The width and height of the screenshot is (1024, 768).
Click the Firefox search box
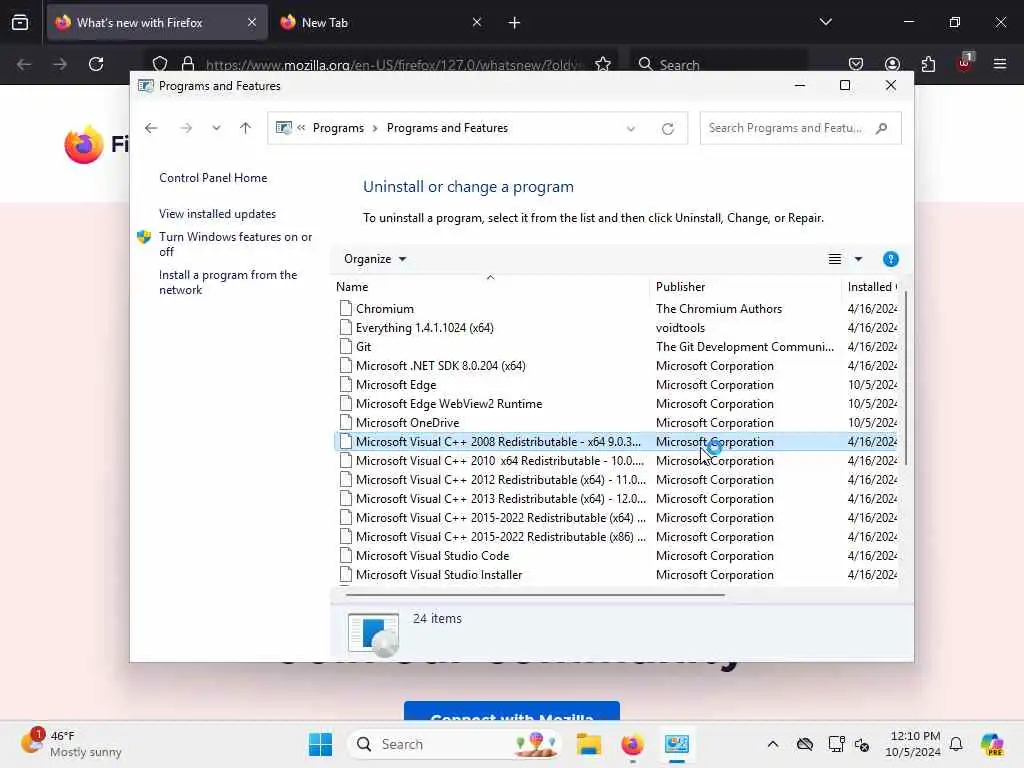[x=718, y=65]
